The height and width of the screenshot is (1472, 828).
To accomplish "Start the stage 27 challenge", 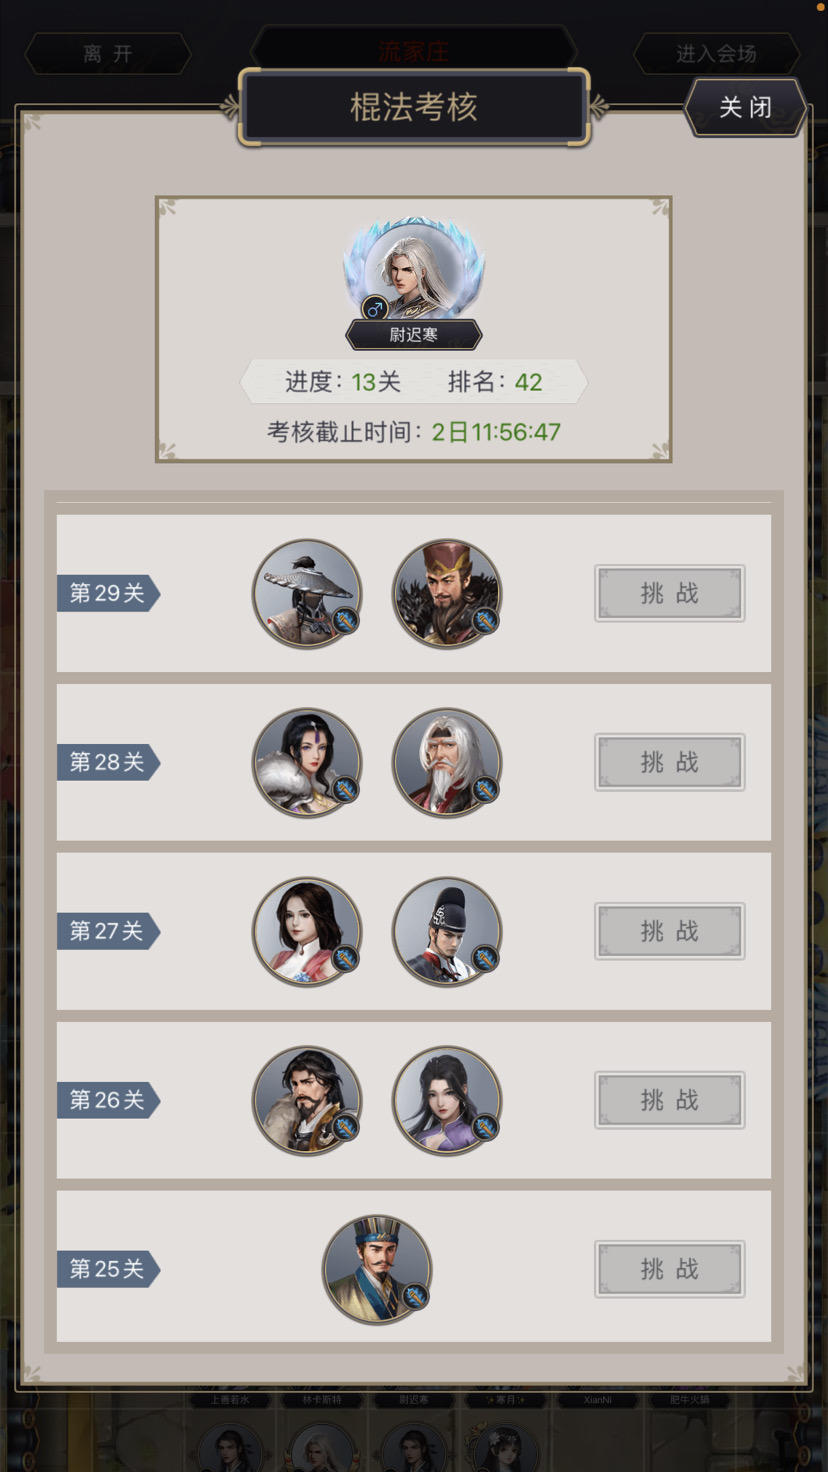I will [670, 932].
